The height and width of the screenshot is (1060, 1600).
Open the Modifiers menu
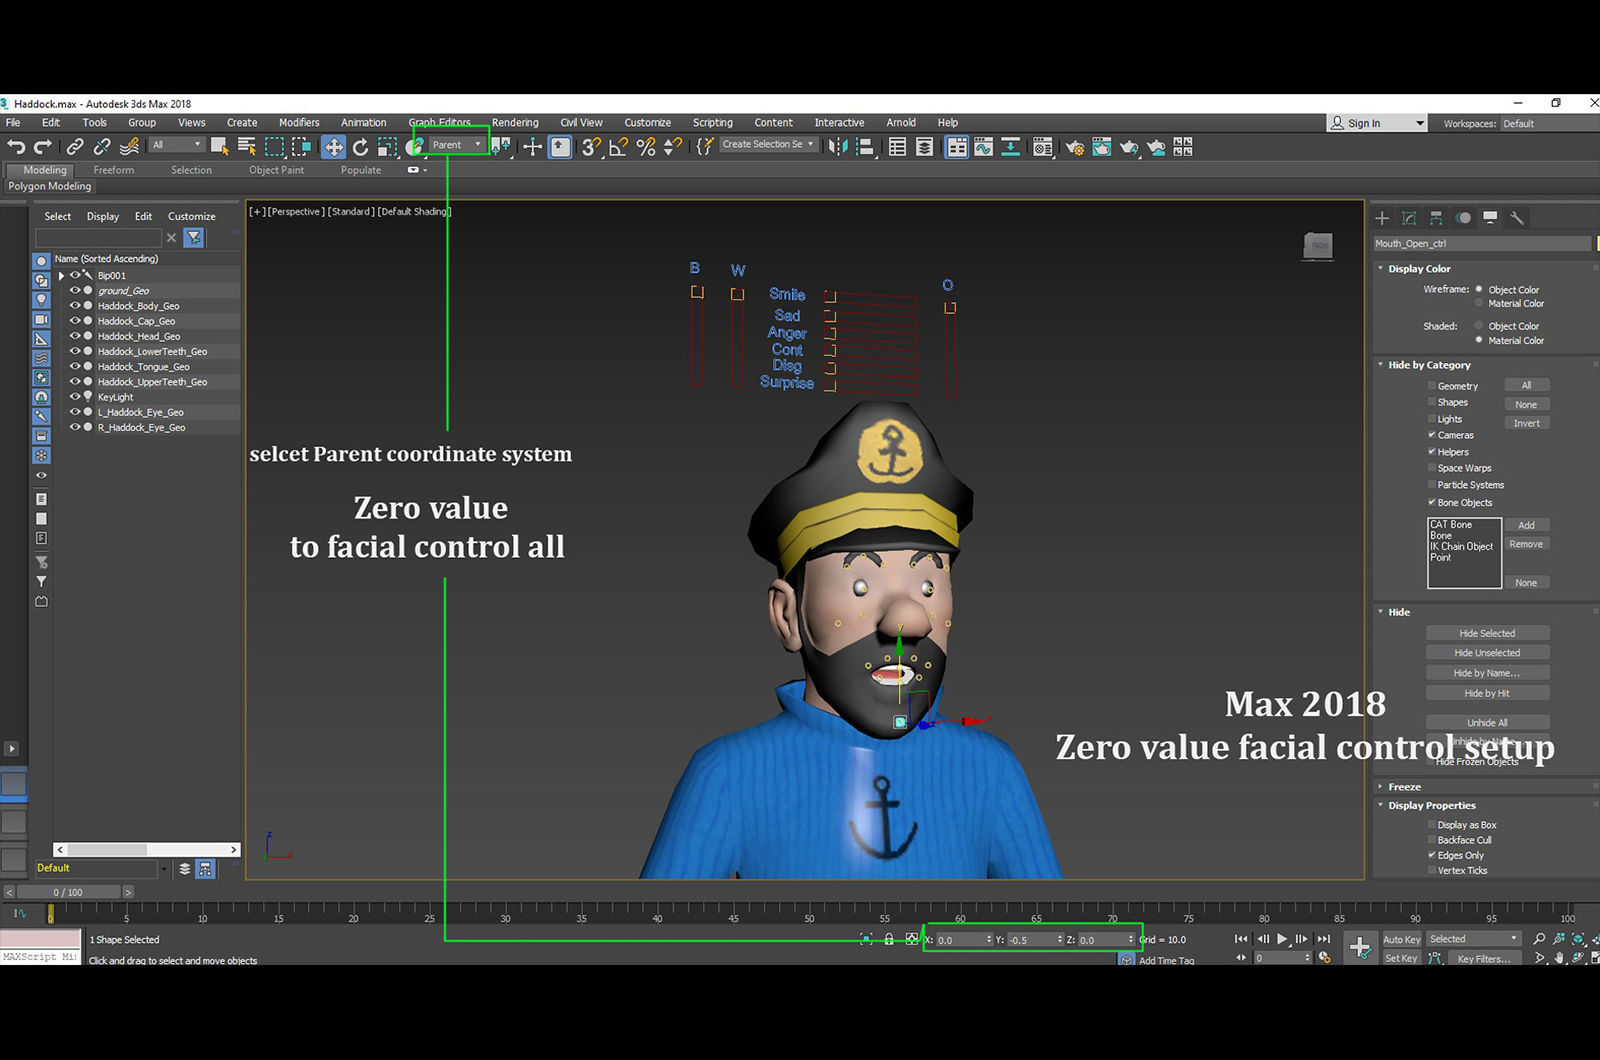[299, 123]
